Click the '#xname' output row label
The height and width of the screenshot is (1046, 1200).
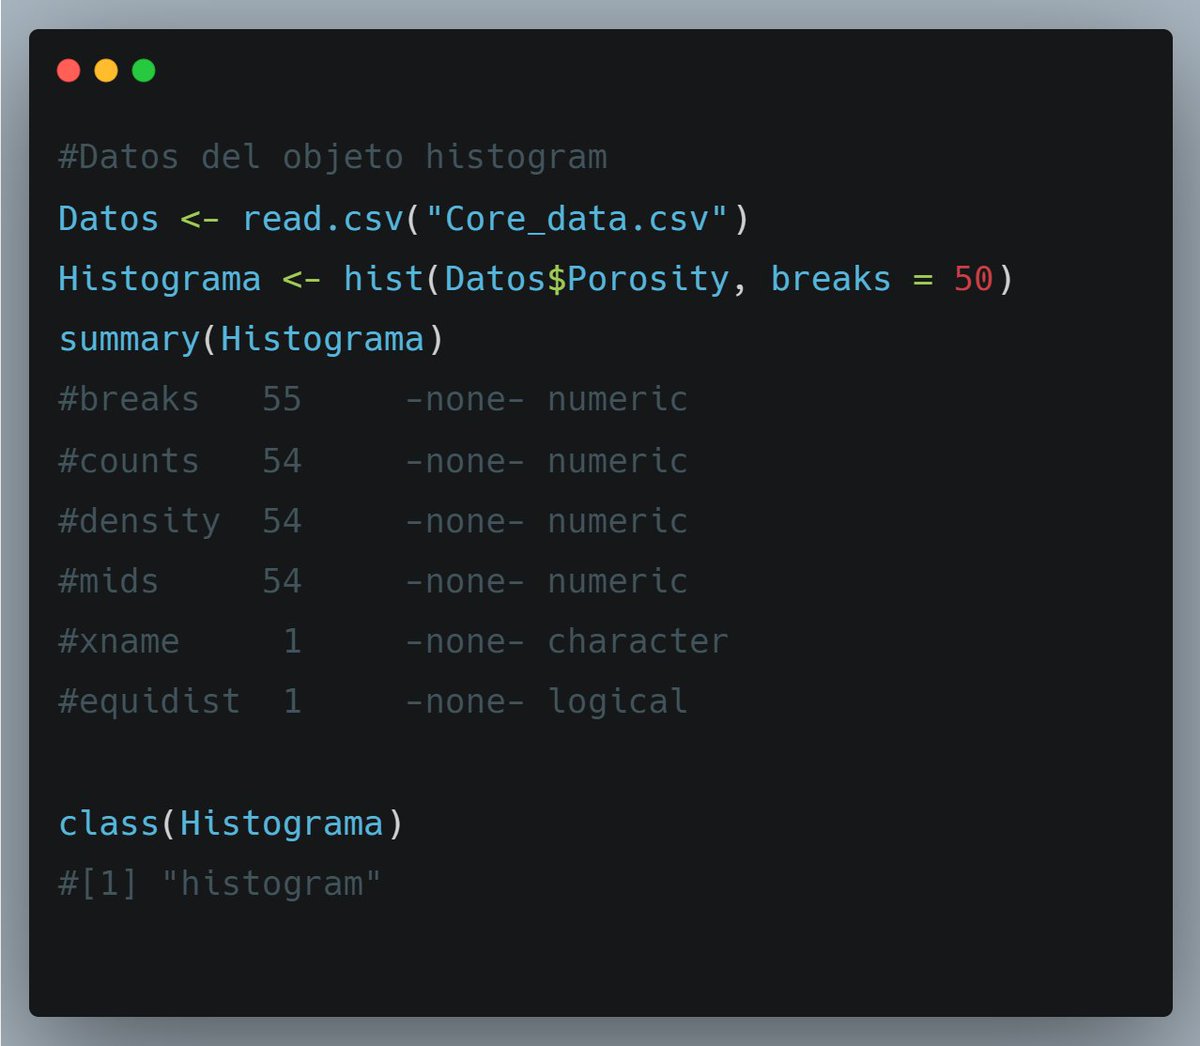(x=119, y=641)
